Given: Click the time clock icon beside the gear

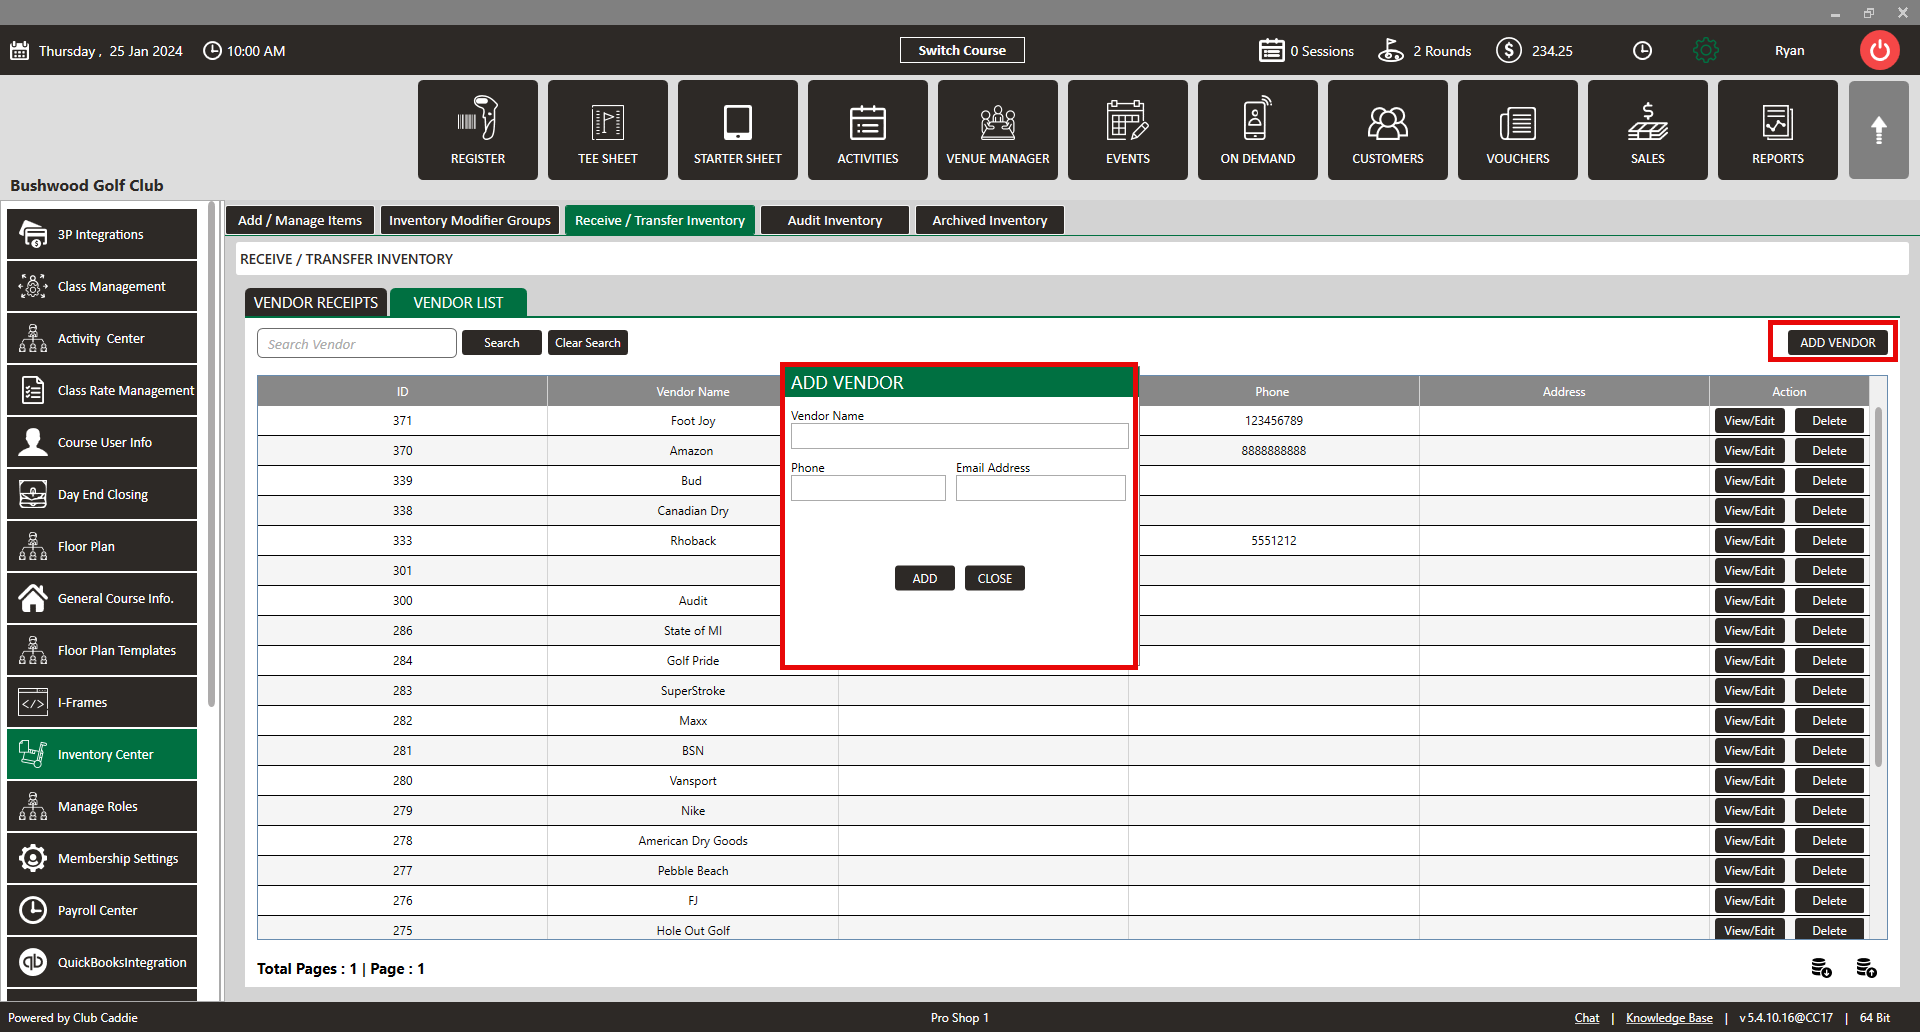Looking at the screenshot, I should 1642,50.
